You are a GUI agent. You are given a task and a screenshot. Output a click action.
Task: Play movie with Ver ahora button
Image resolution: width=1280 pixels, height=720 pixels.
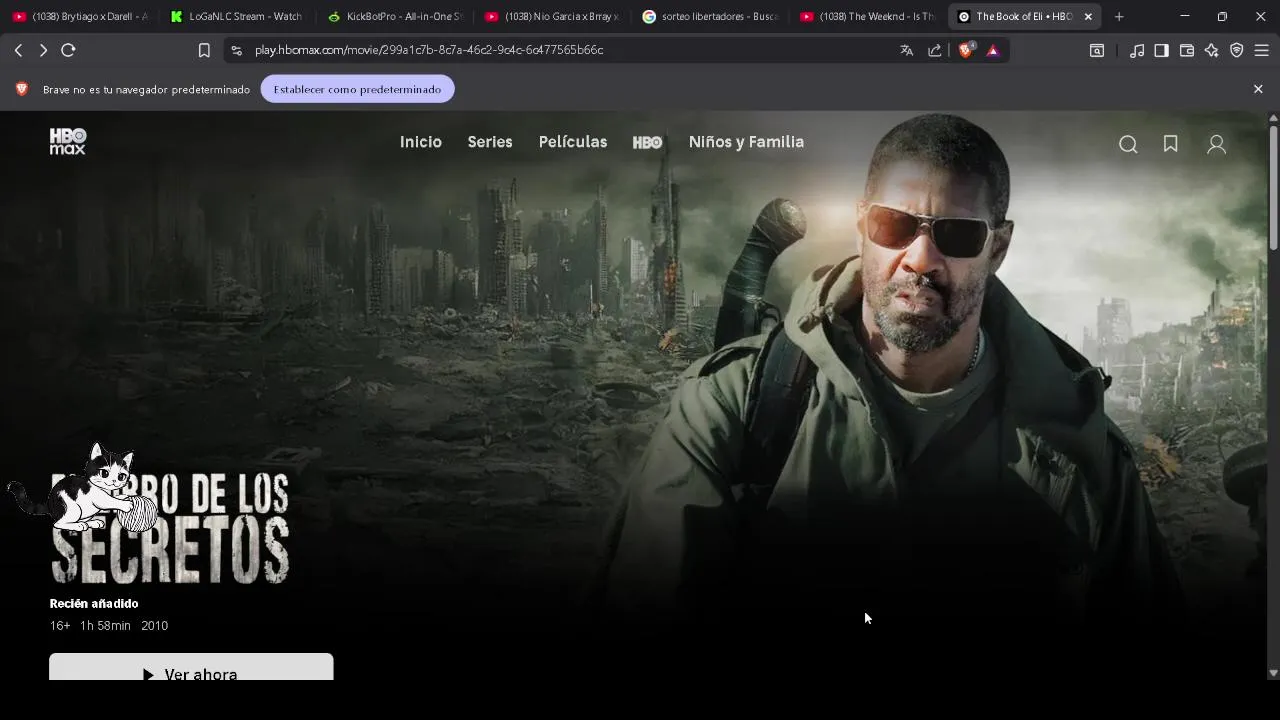(191, 668)
